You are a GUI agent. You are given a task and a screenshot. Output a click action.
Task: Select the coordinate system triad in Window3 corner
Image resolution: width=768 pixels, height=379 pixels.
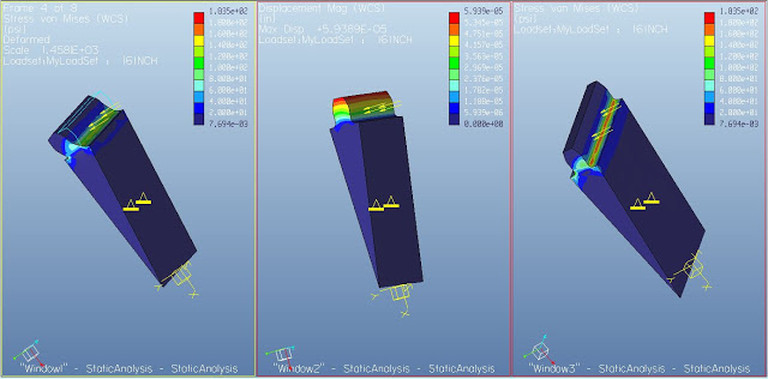[x=538, y=350]
